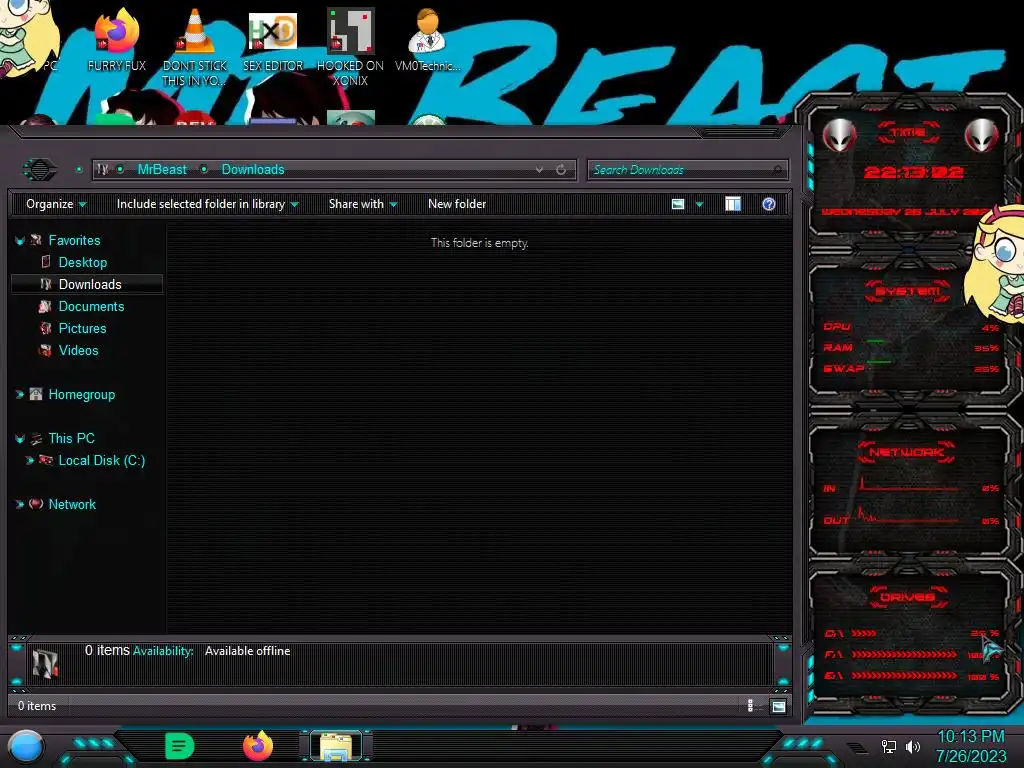Click MrBeast in the address breadcrumb
Viewport: 1024px width, 768px height.
point(162,170)
